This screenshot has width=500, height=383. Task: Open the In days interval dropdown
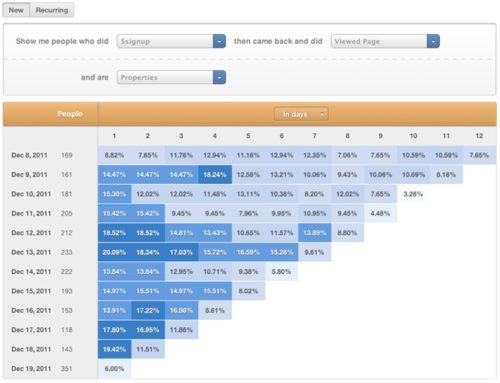301,114
